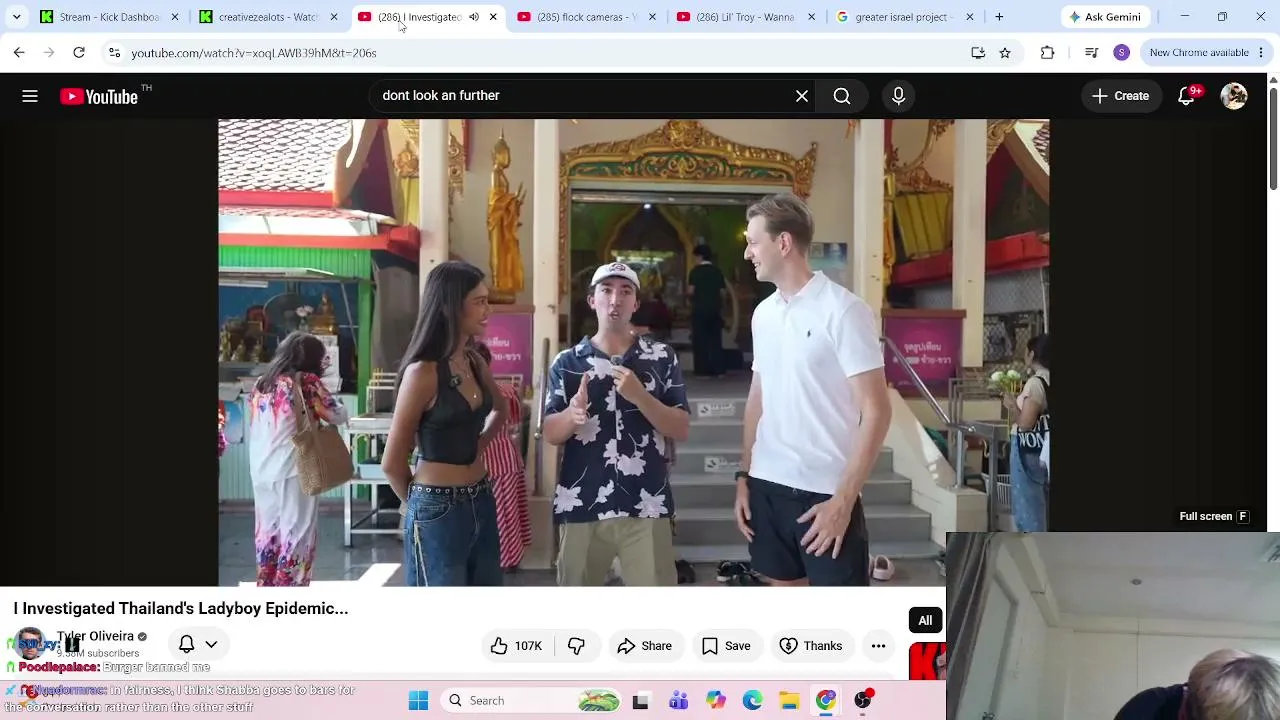Open subscription notification bell dropdown
Image resolution: width=1280 pixels, height=720 pixels.
click(x=198, y=644)
